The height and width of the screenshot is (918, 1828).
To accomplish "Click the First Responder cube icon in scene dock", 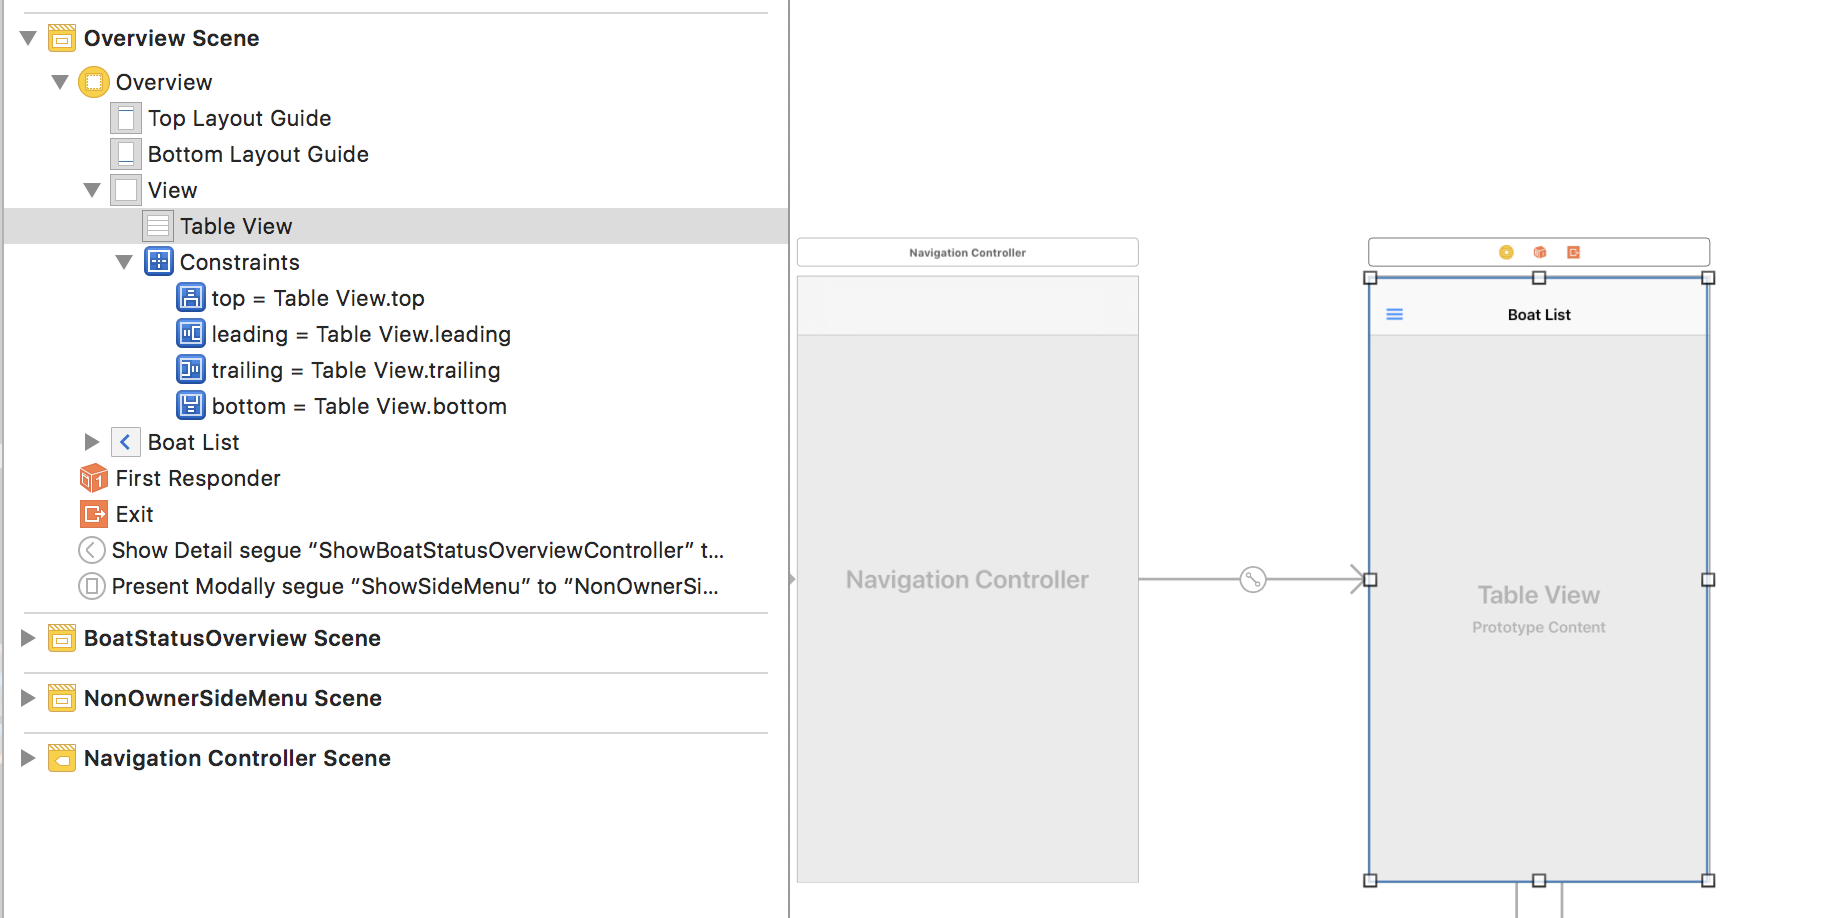I will tap(1540, 252).
